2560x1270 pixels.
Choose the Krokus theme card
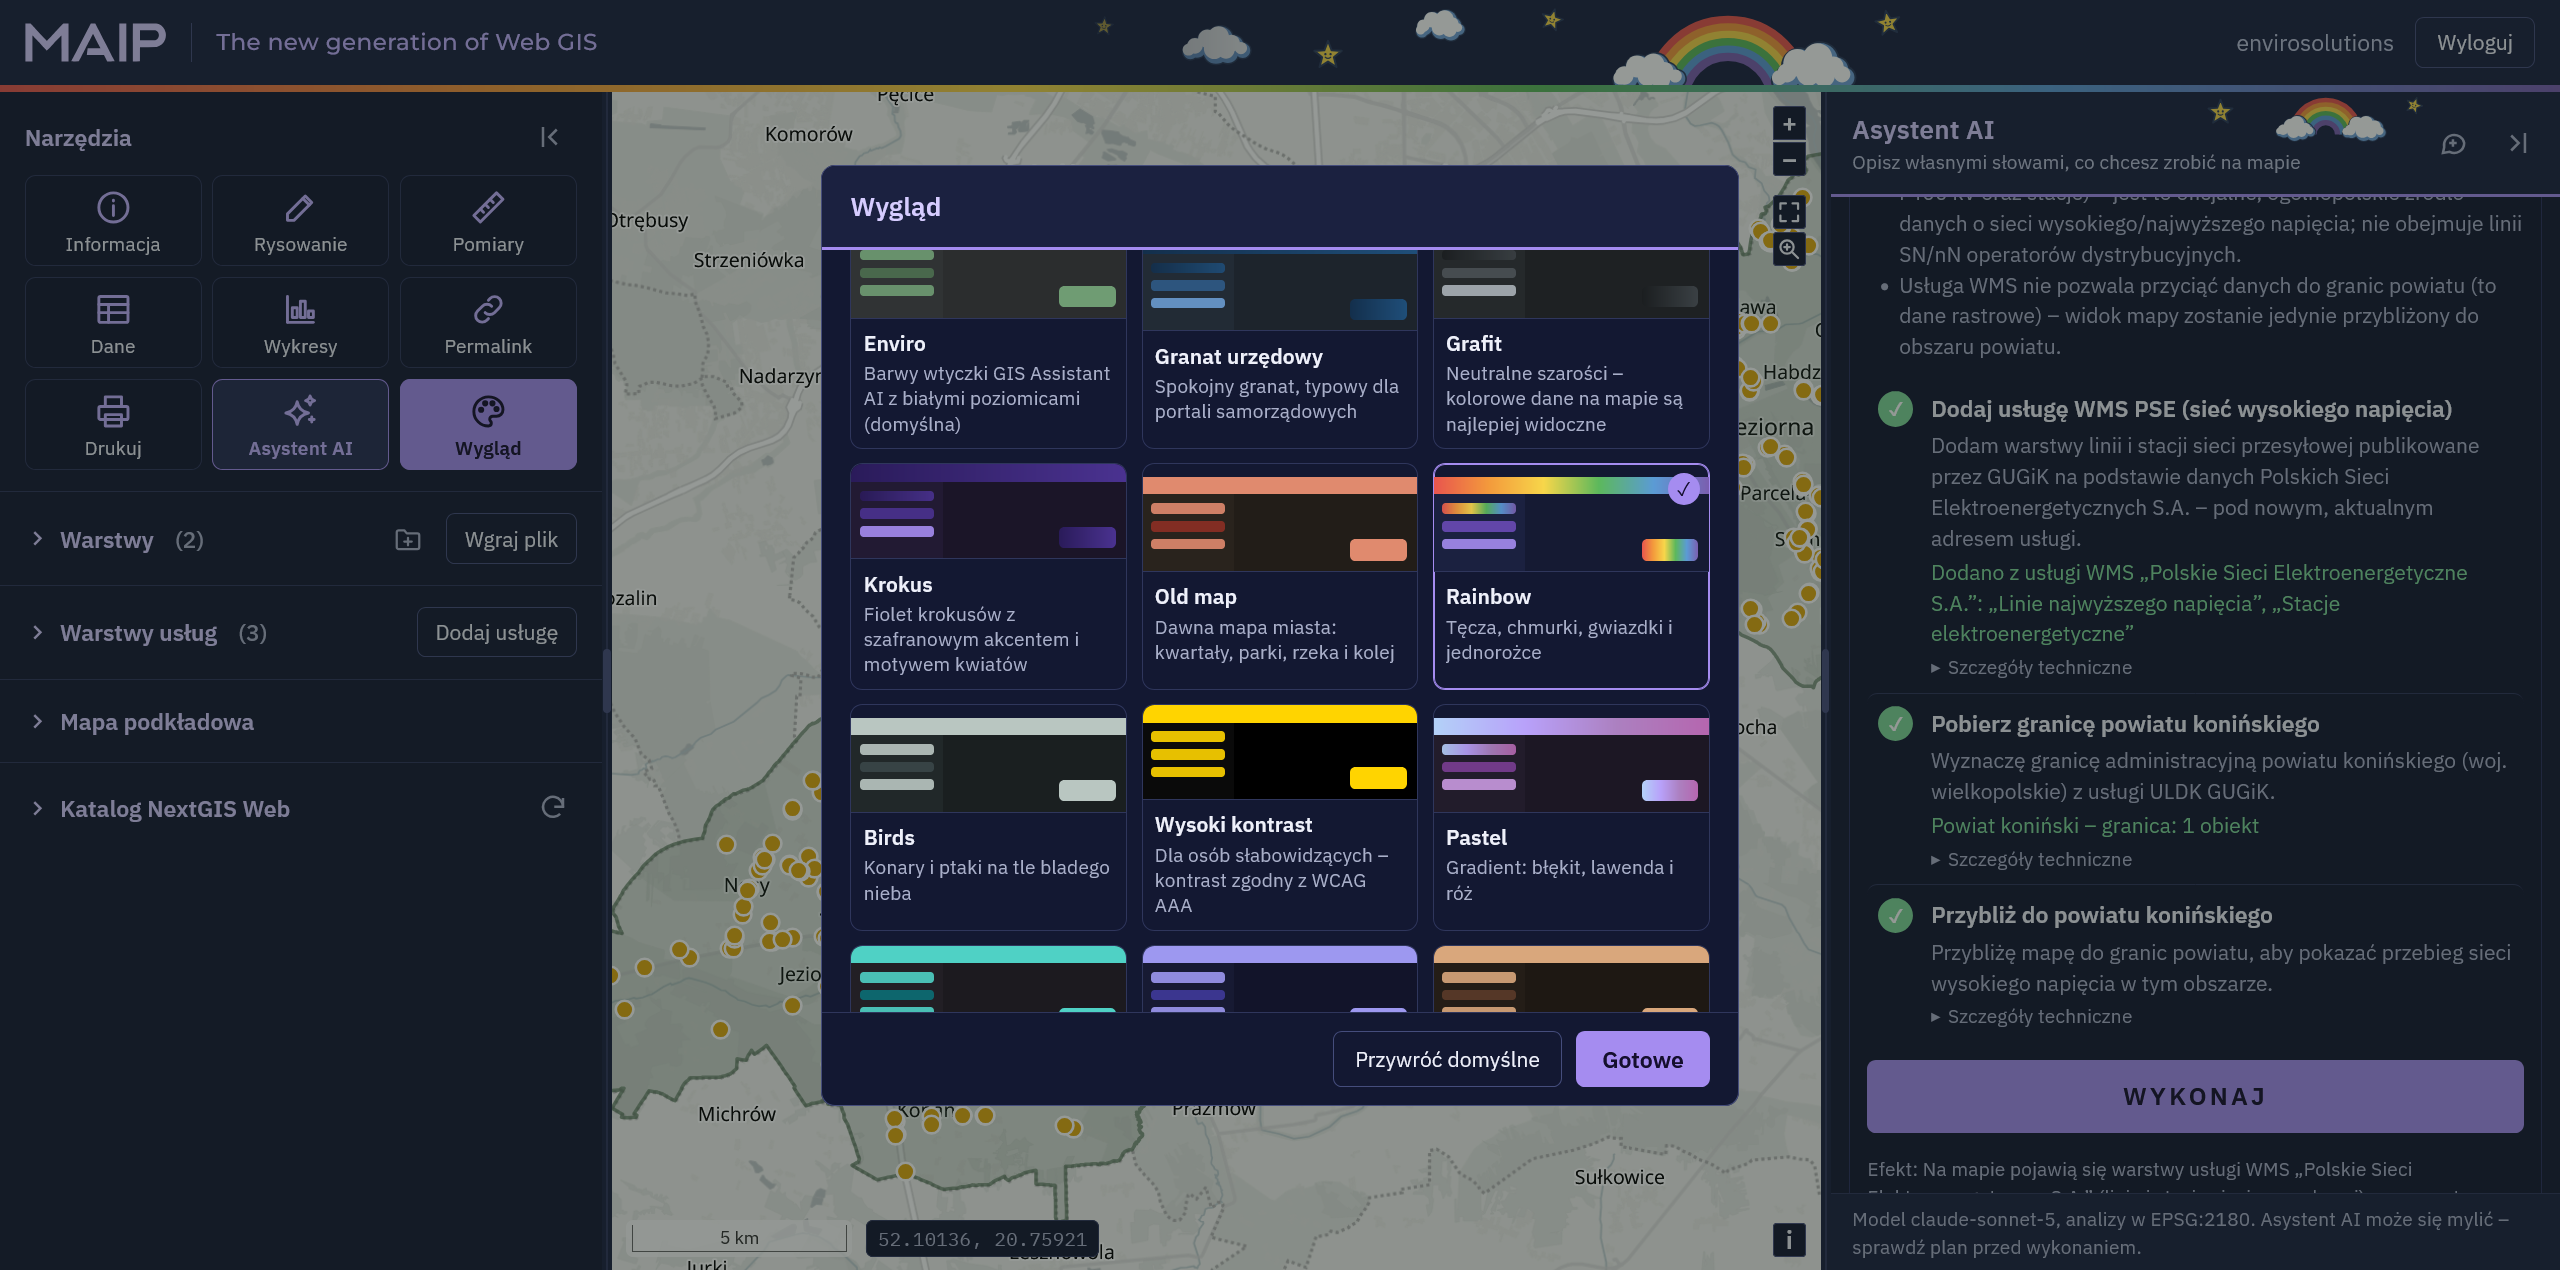click(x=988, y=576)
